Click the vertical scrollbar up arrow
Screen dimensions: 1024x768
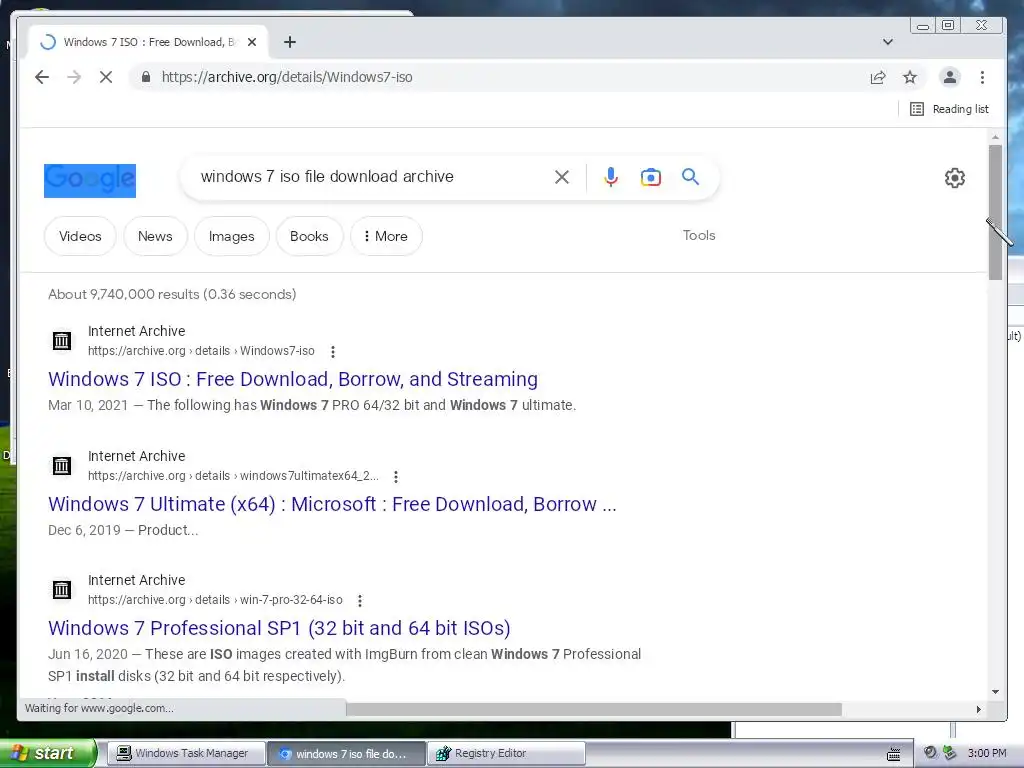tap(995, 138)
